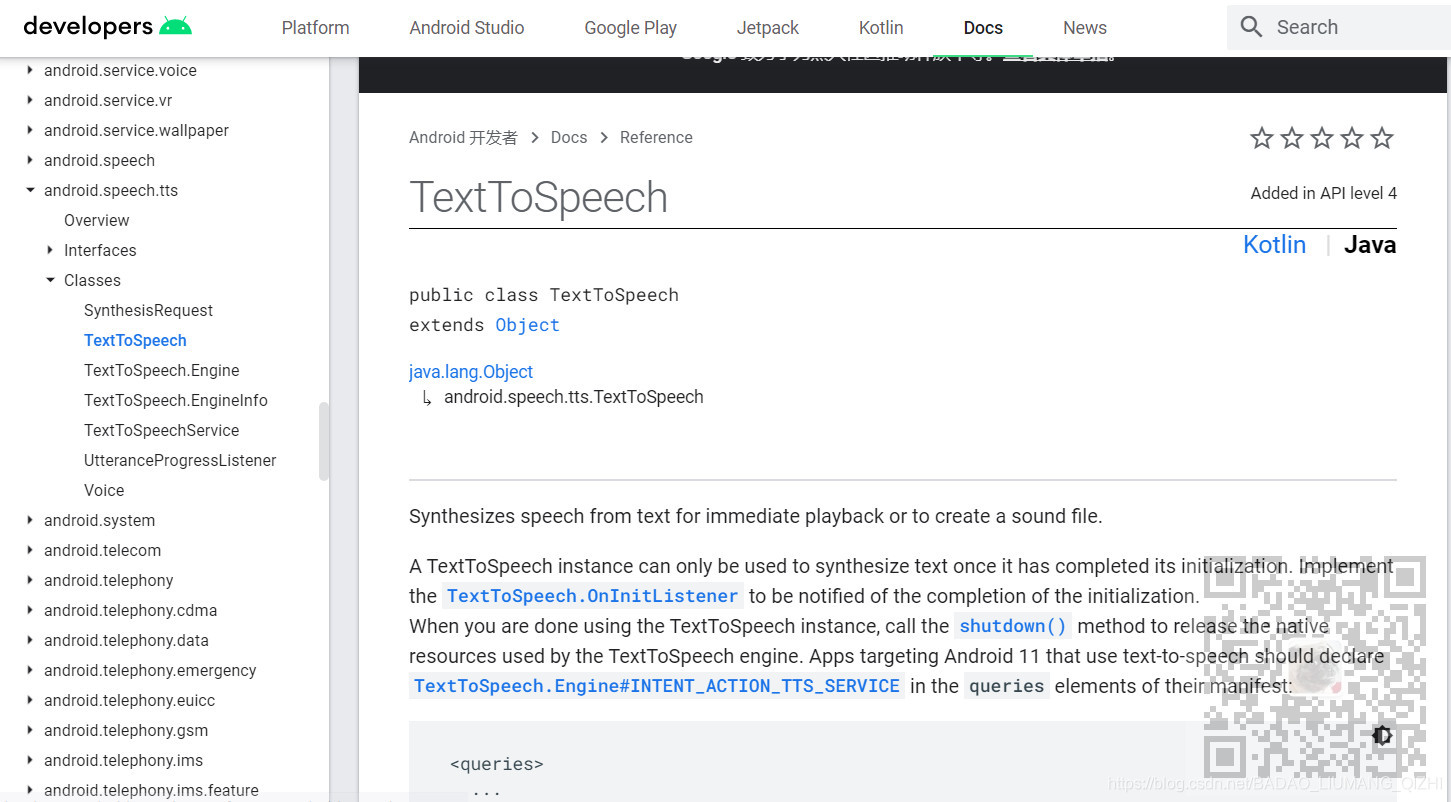Open UtteranceProgressListener class page

click(x=180, y=460)
